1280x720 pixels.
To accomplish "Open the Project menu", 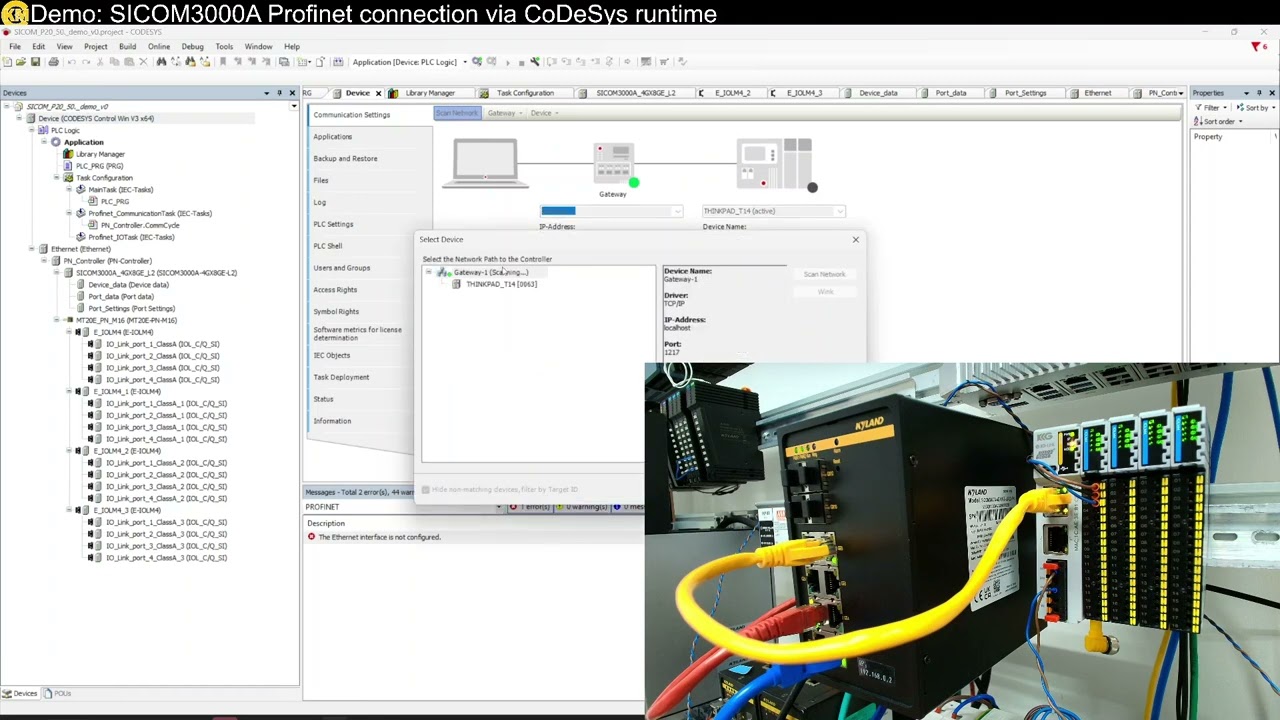I will (x=96, y=47).
